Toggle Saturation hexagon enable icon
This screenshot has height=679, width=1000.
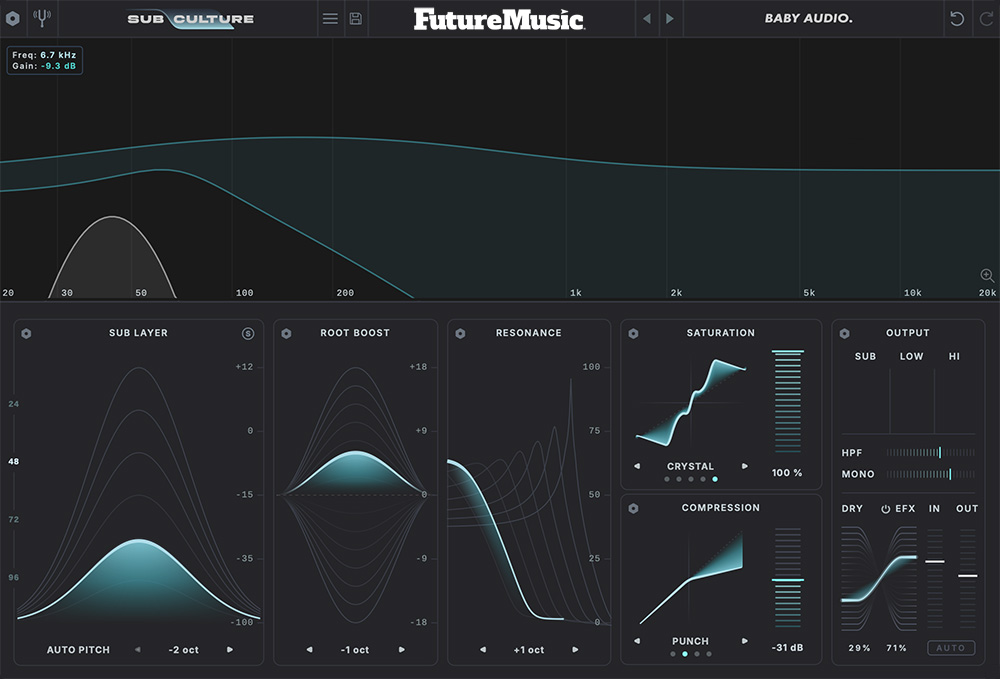(x=633, y=333)
